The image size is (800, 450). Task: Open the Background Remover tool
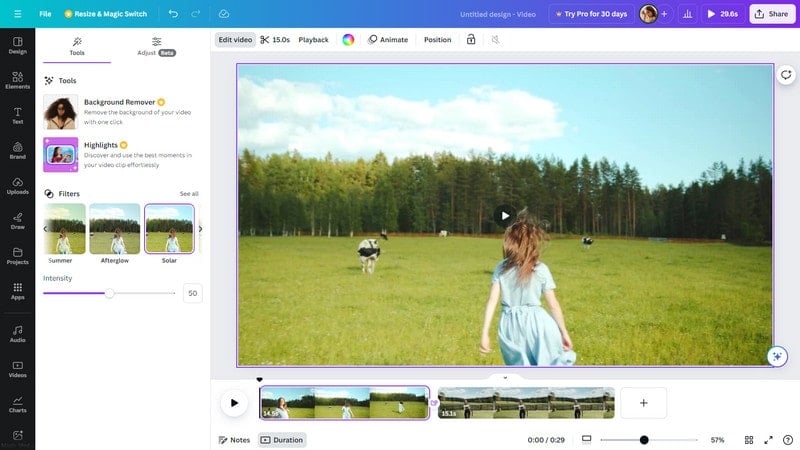(x=118, y=112)
